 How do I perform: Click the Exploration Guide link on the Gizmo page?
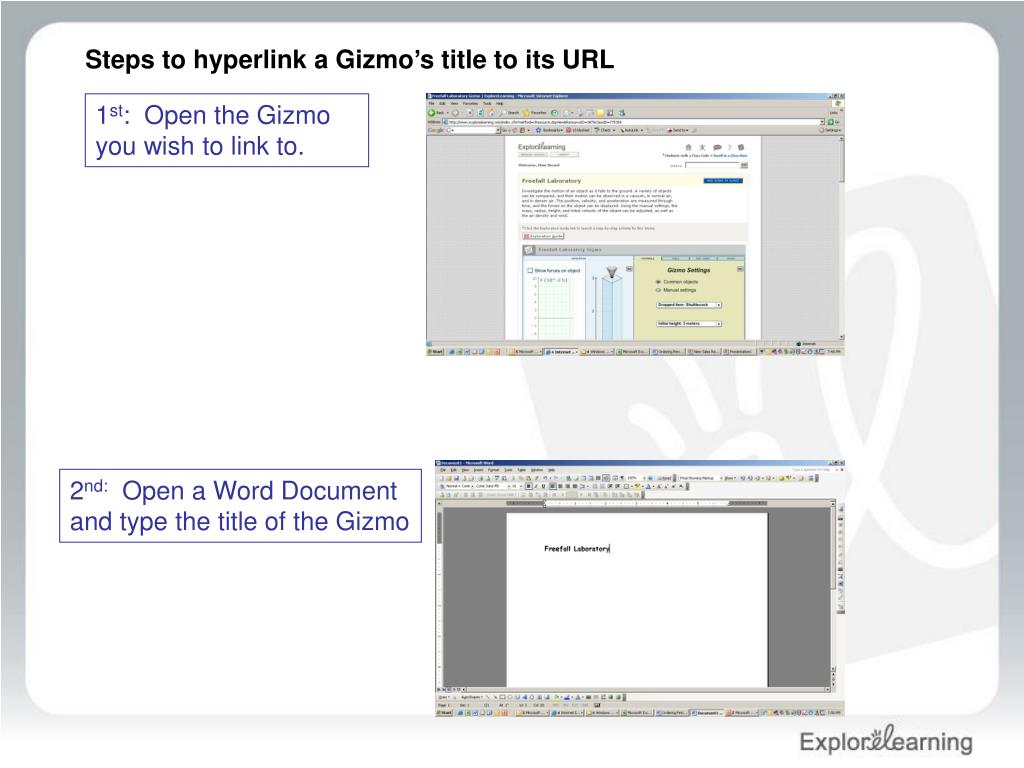(543, 236)
